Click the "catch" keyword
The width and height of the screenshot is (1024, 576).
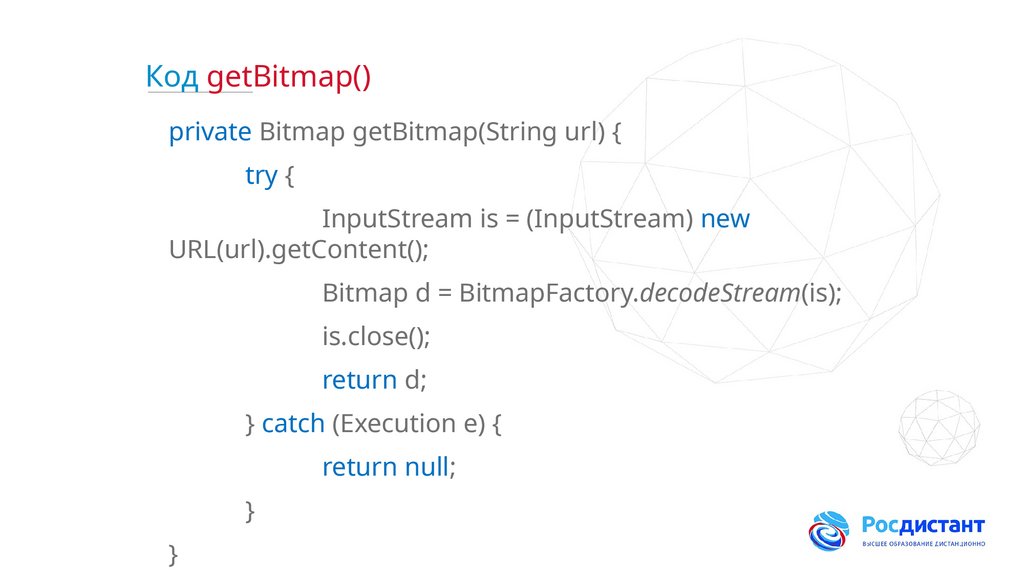pos(293,423)
